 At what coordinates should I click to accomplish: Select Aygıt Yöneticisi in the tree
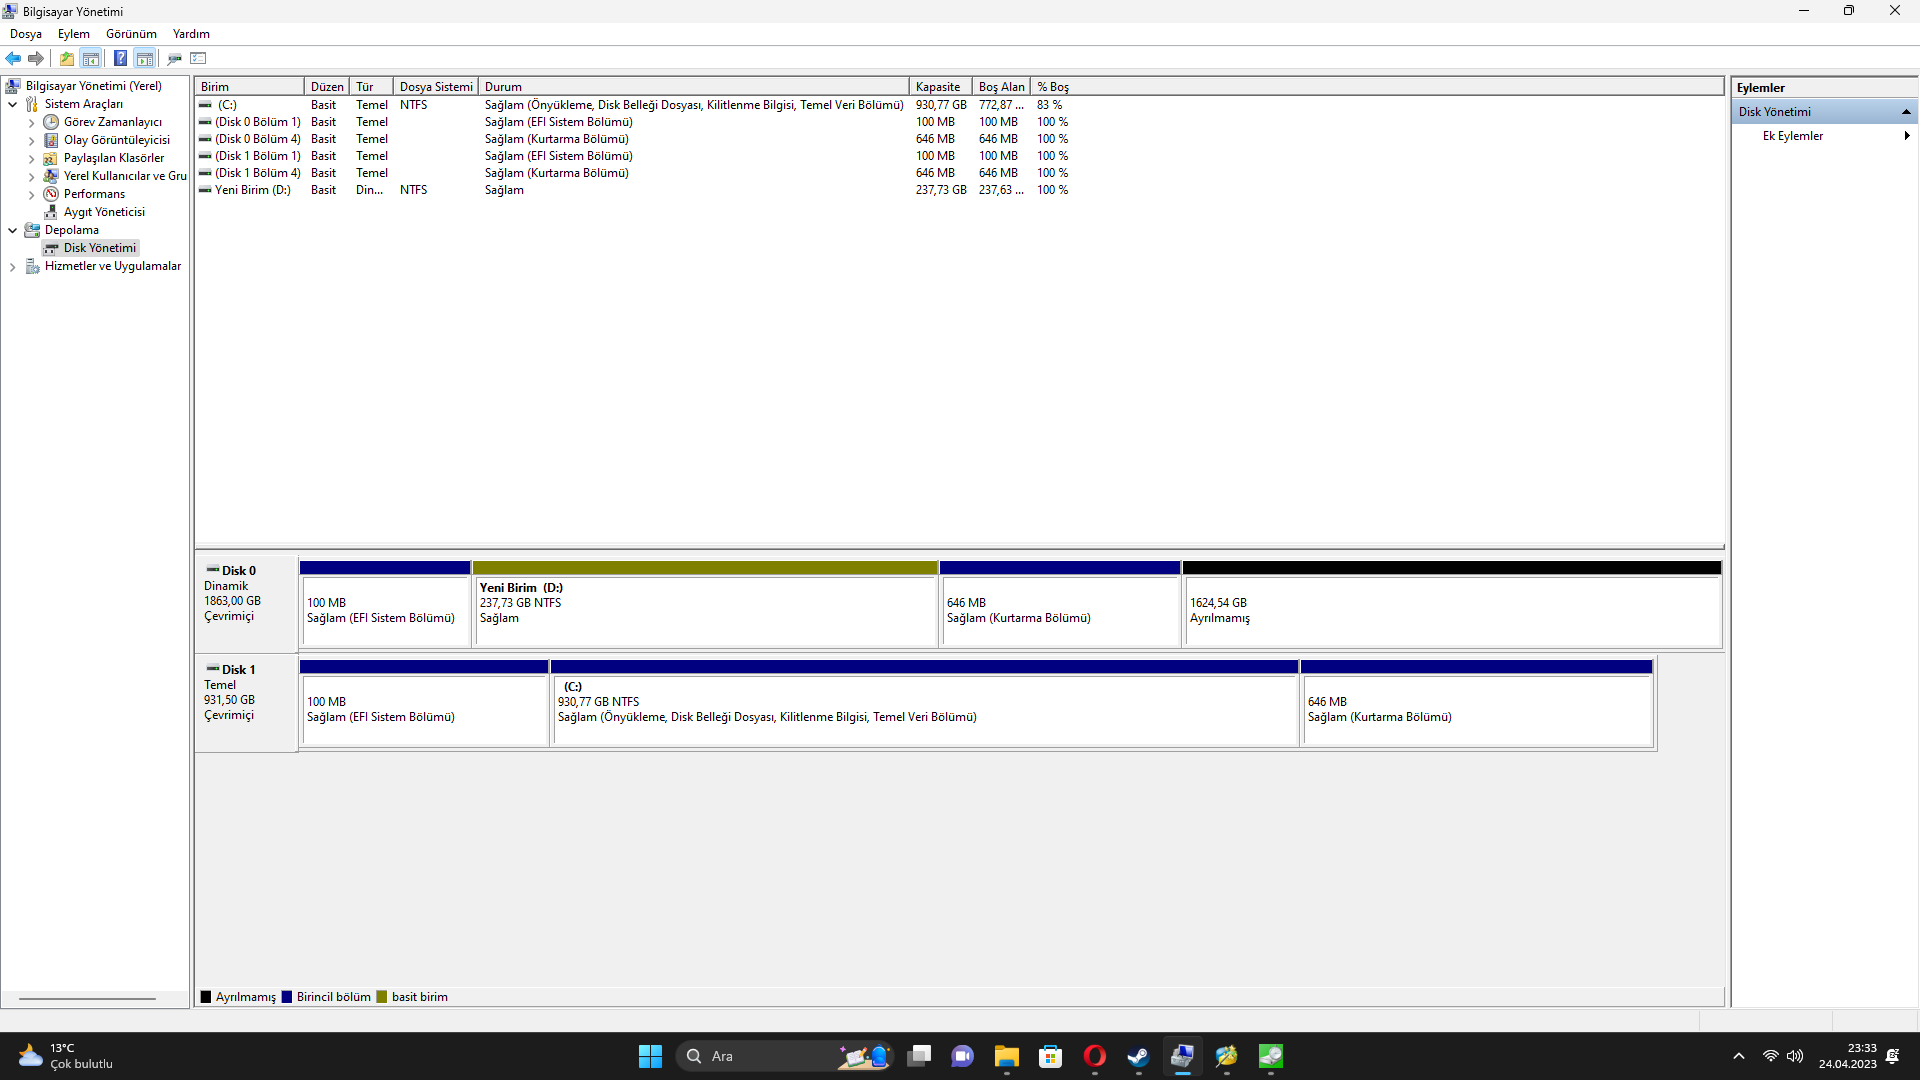pos(104,212)
